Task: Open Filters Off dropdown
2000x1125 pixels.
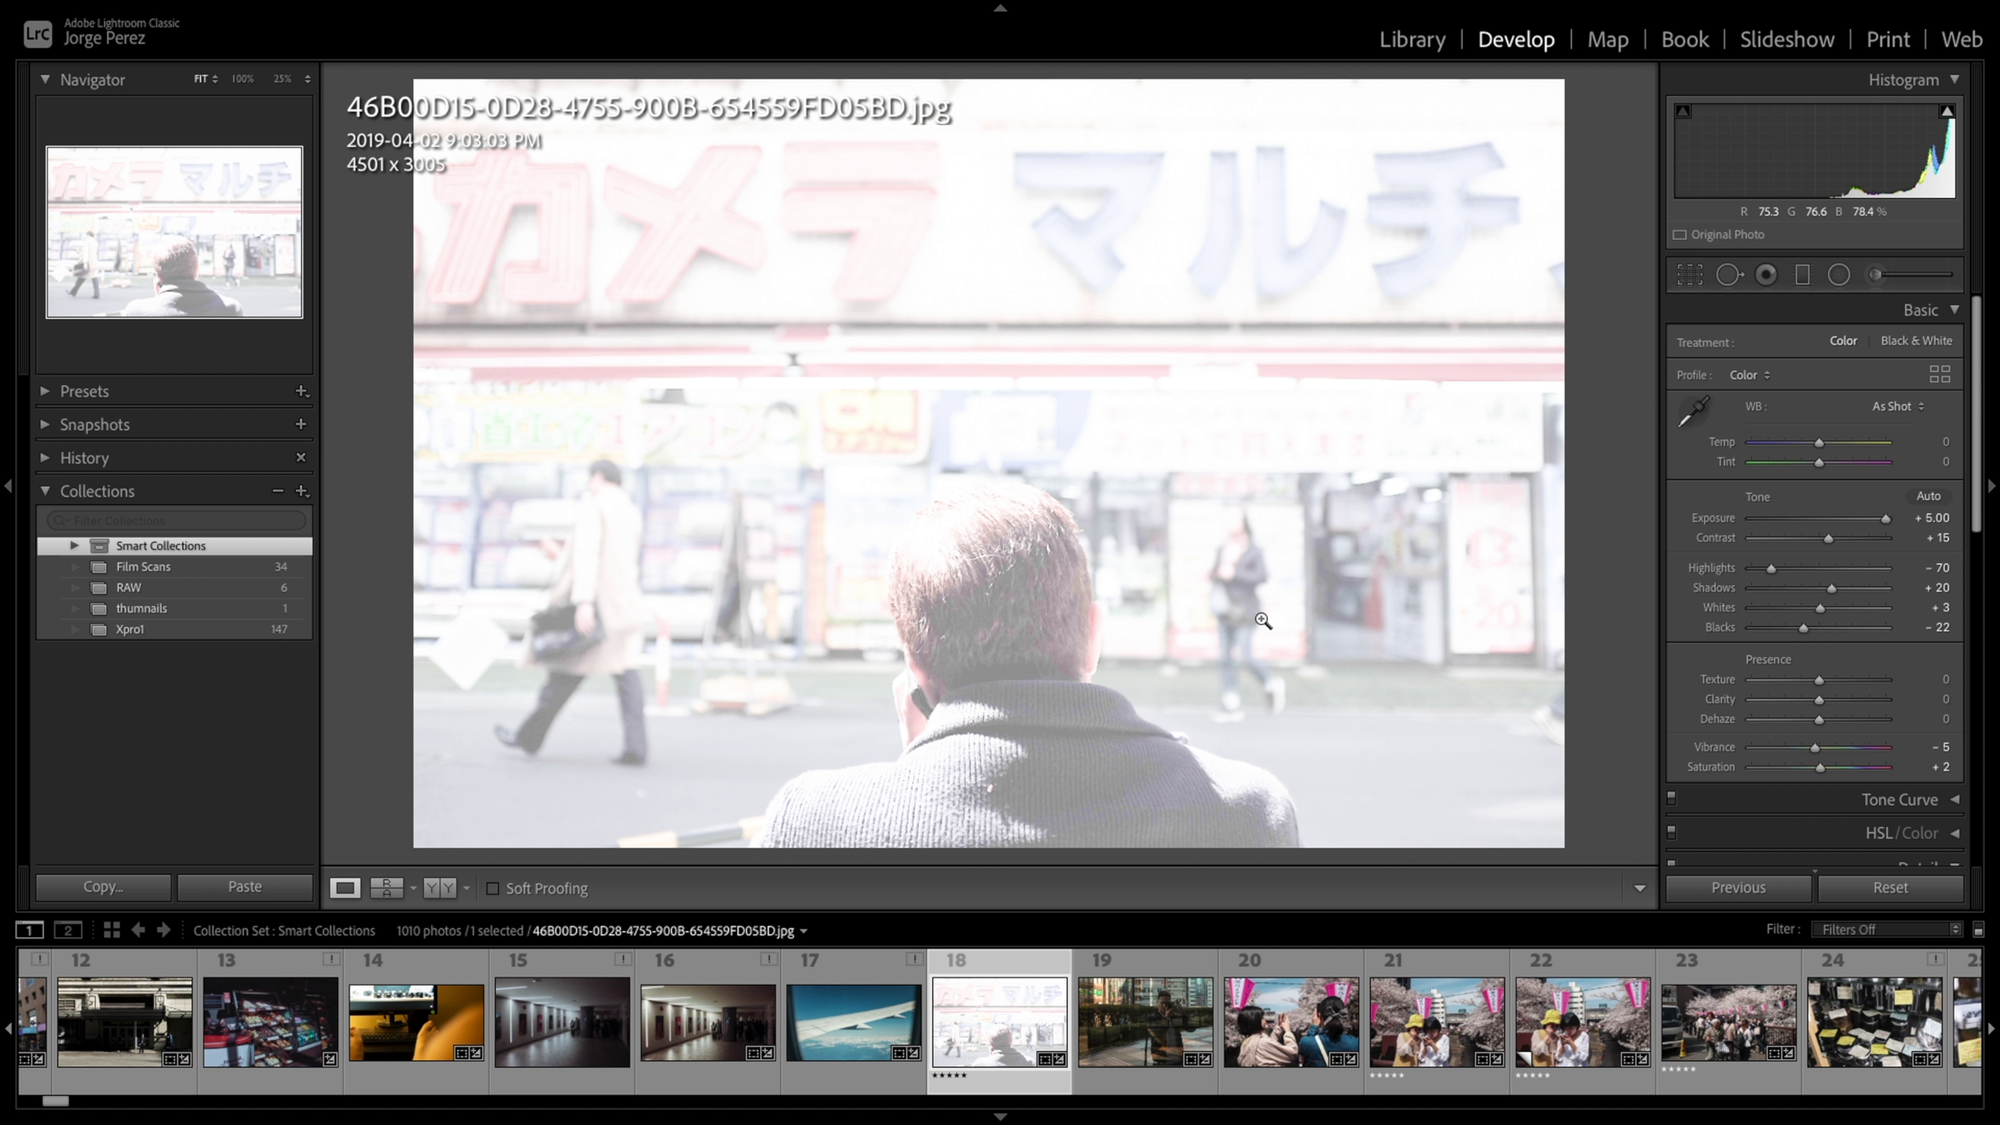Action: point(1888,930)
